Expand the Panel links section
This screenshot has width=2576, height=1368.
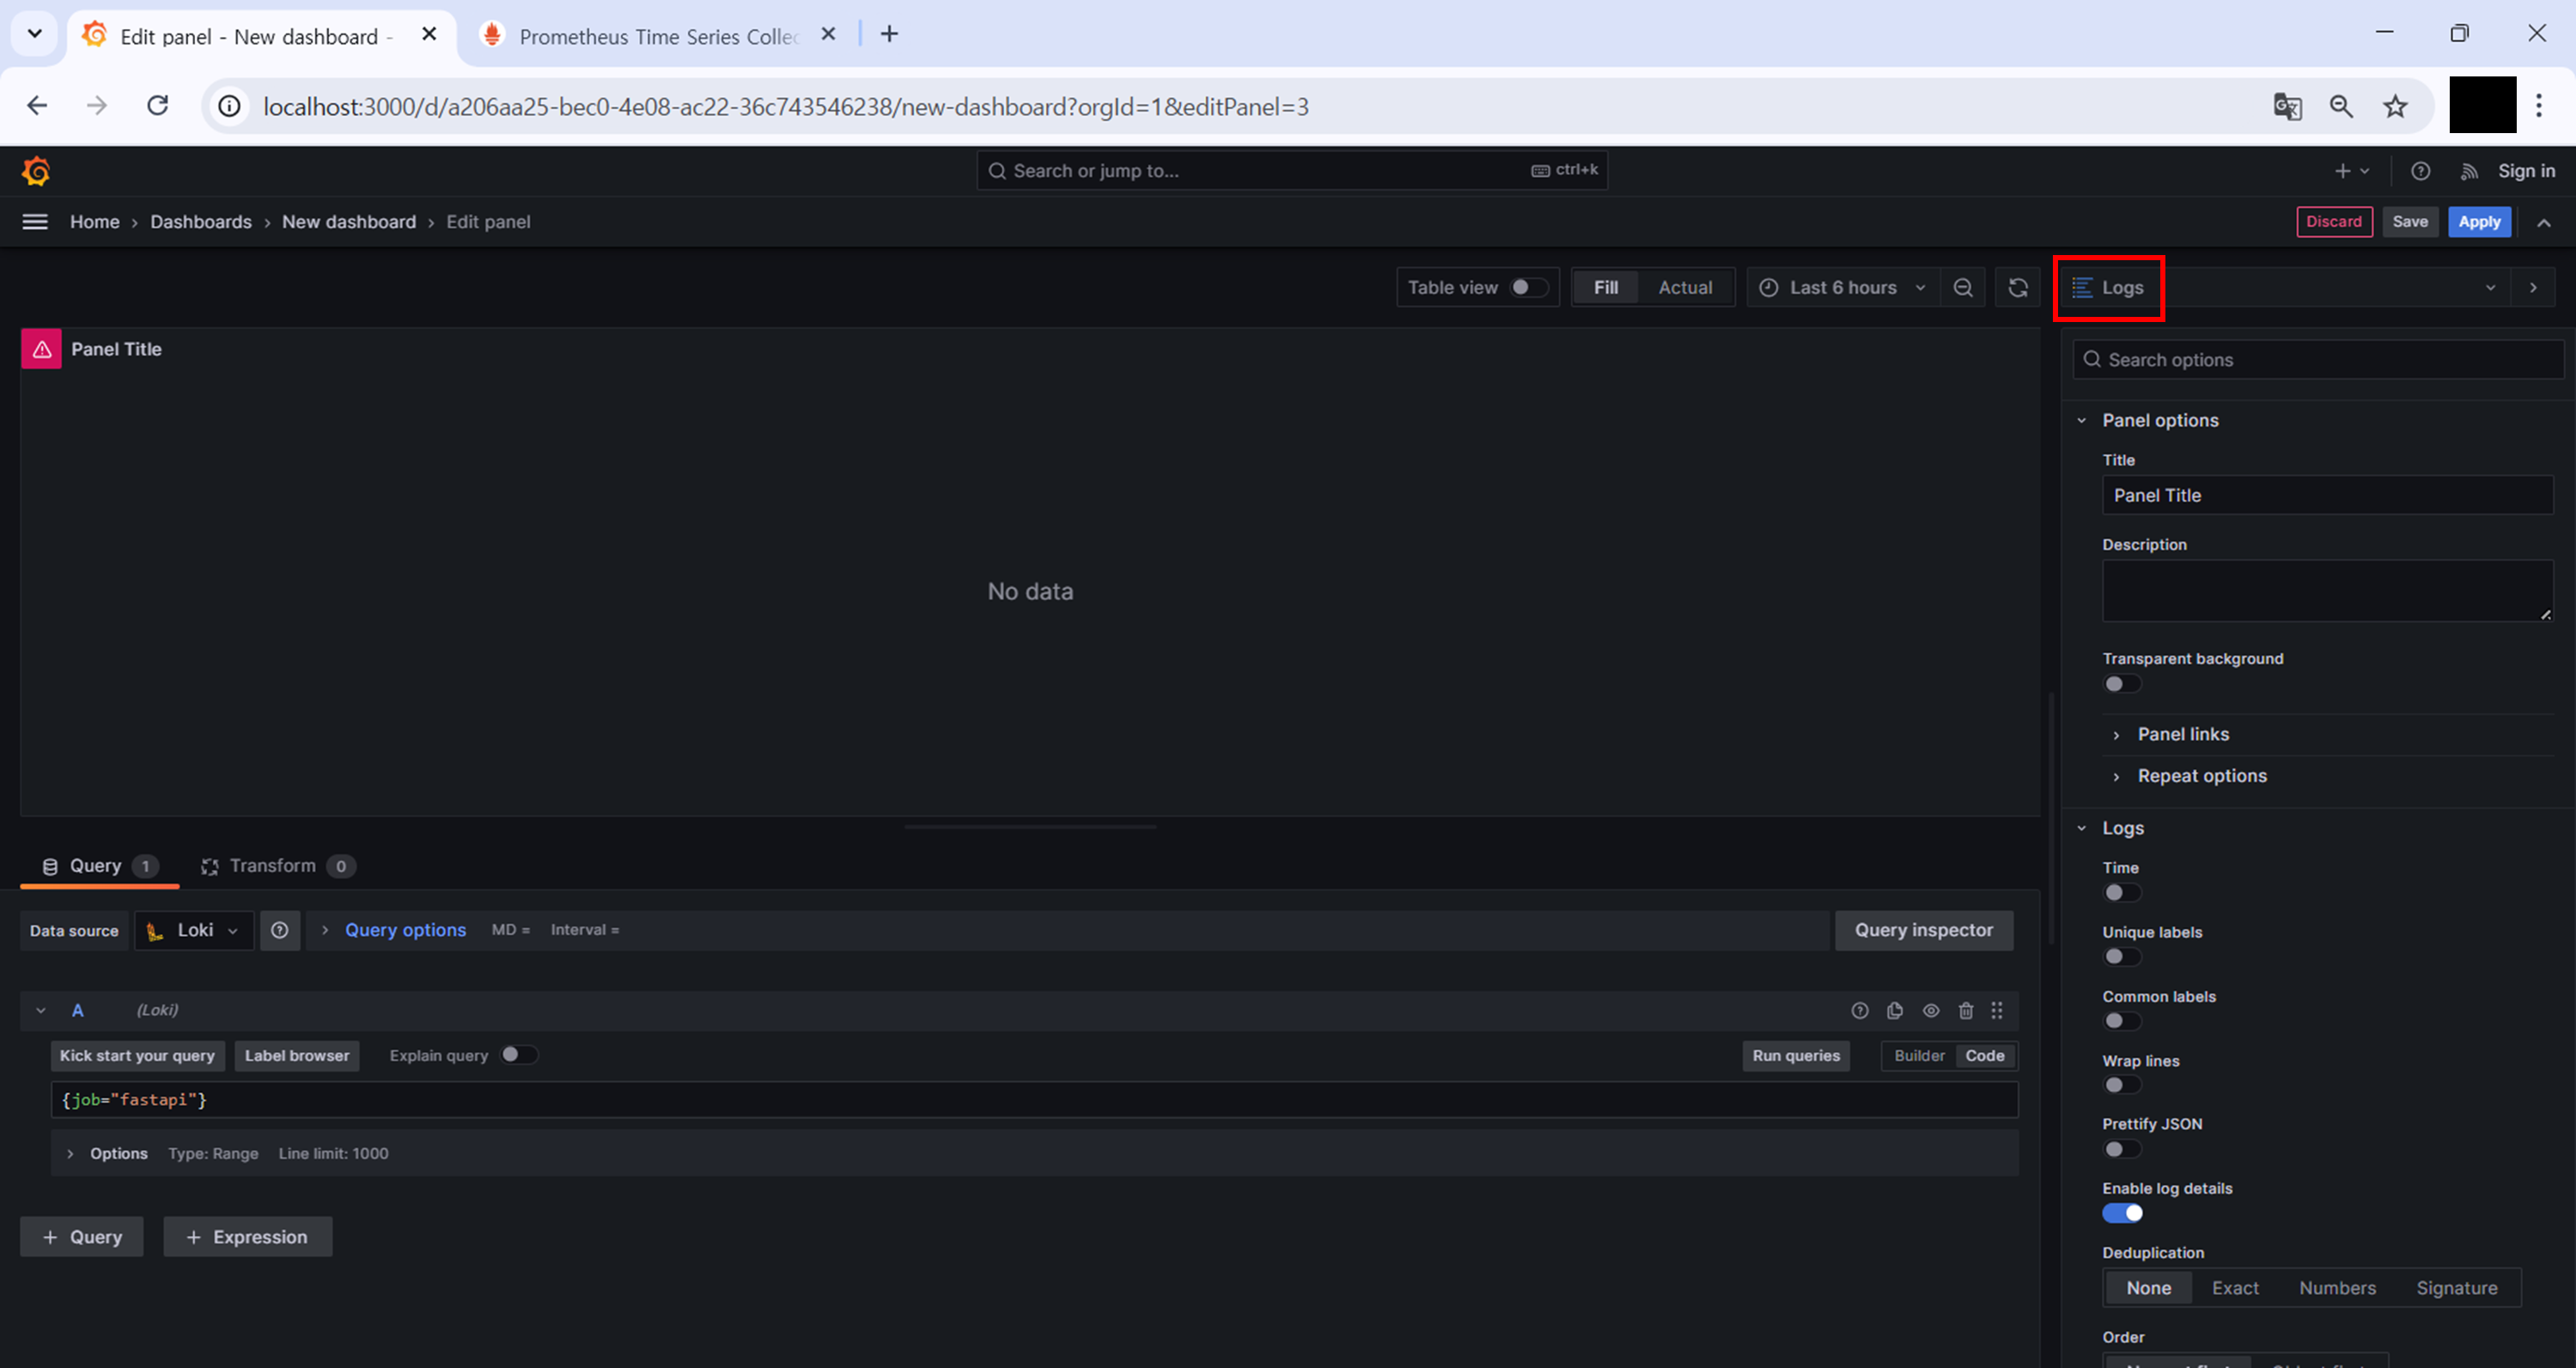(x=2182, y=735)
